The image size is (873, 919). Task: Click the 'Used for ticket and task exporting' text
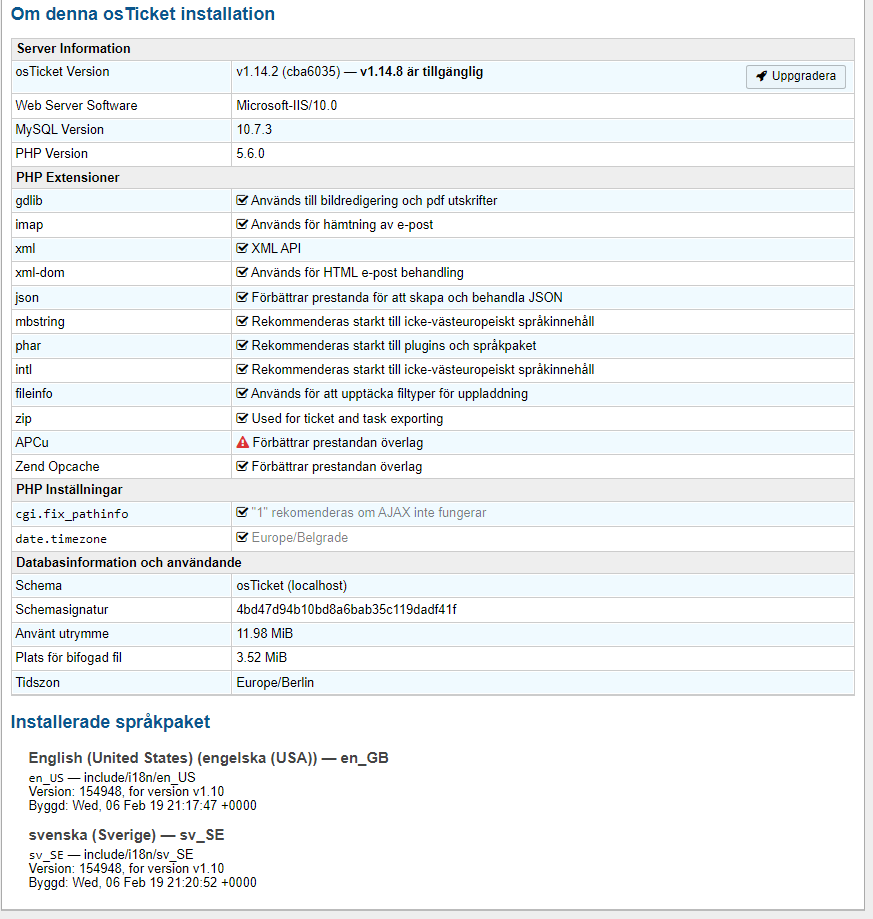(x=347, y=418)
